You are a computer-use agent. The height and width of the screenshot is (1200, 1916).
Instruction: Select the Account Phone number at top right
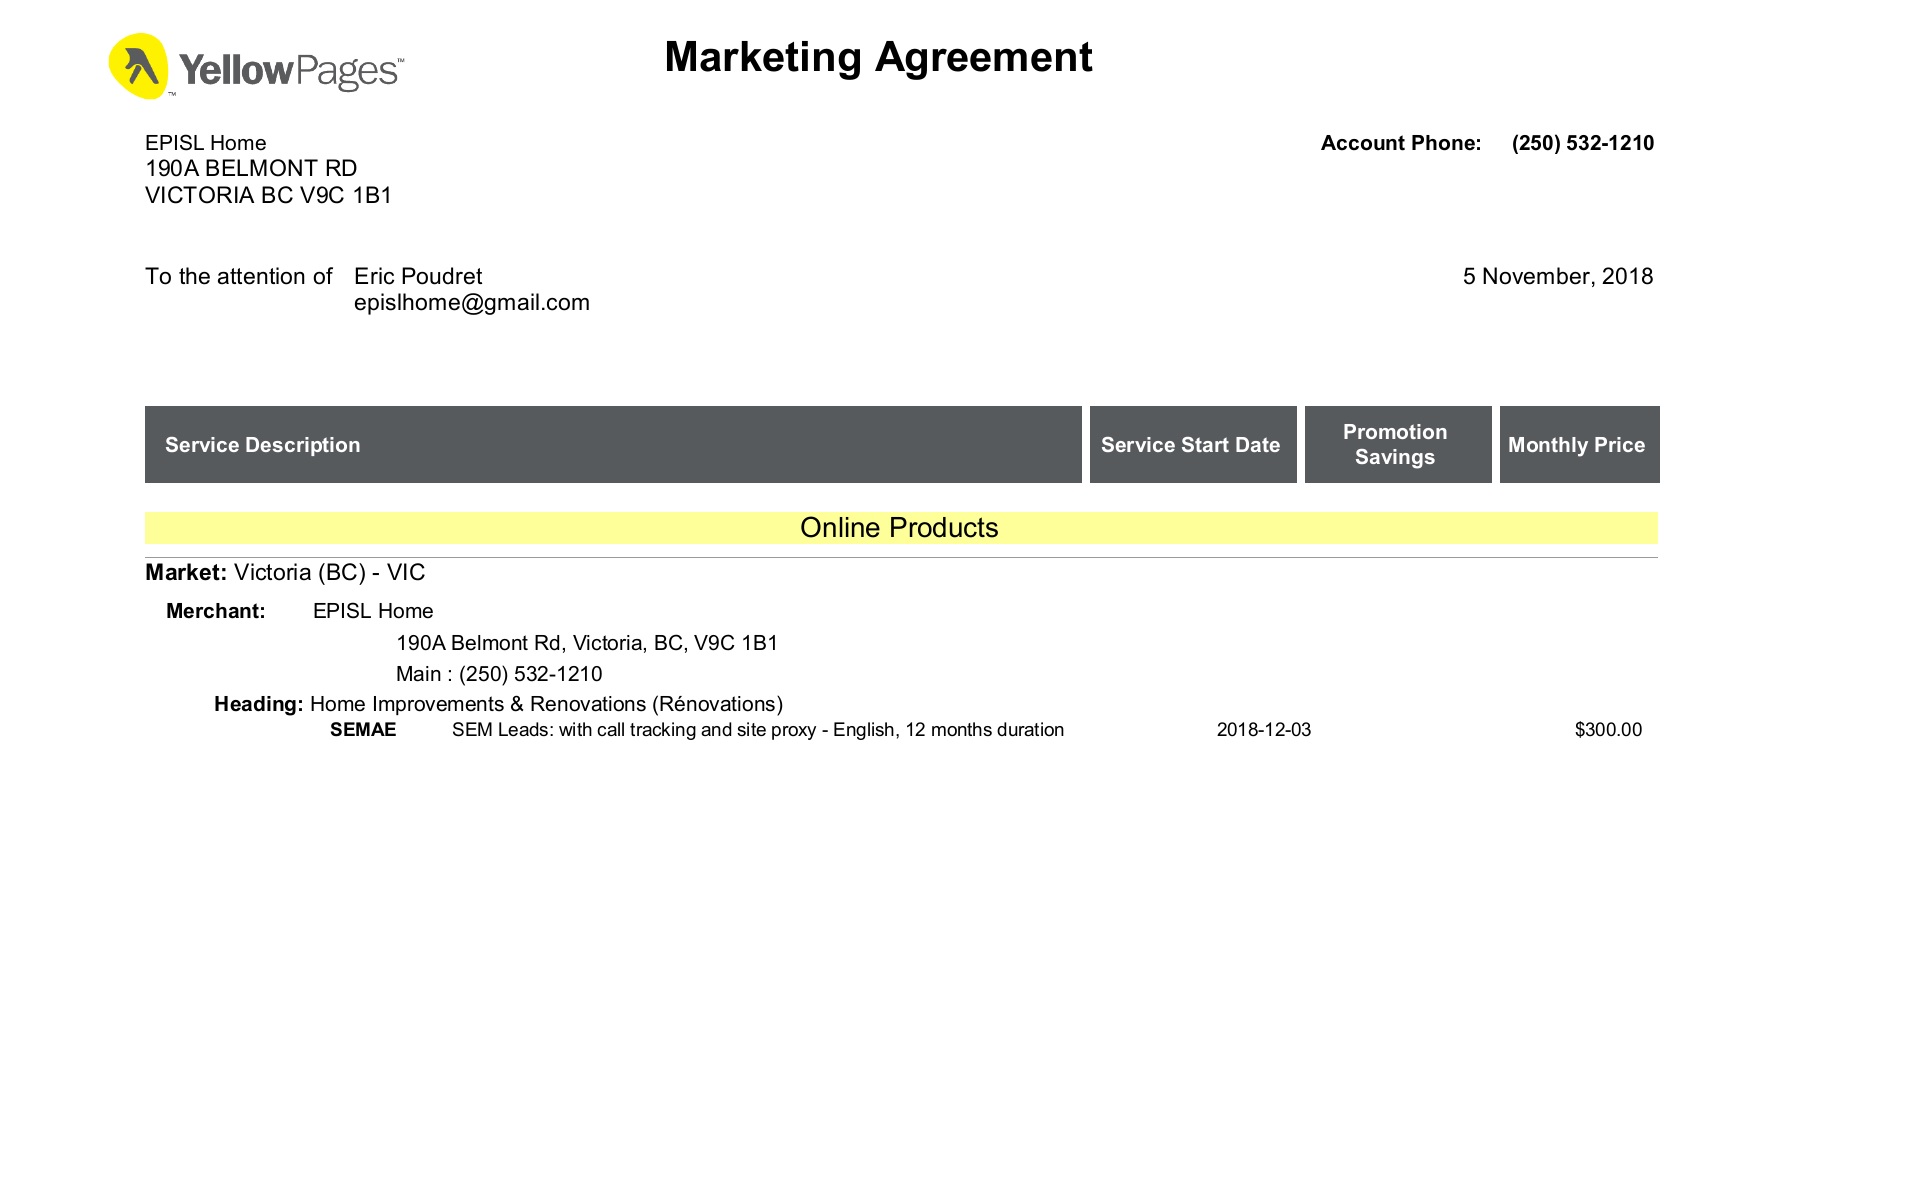point(1582,143)
